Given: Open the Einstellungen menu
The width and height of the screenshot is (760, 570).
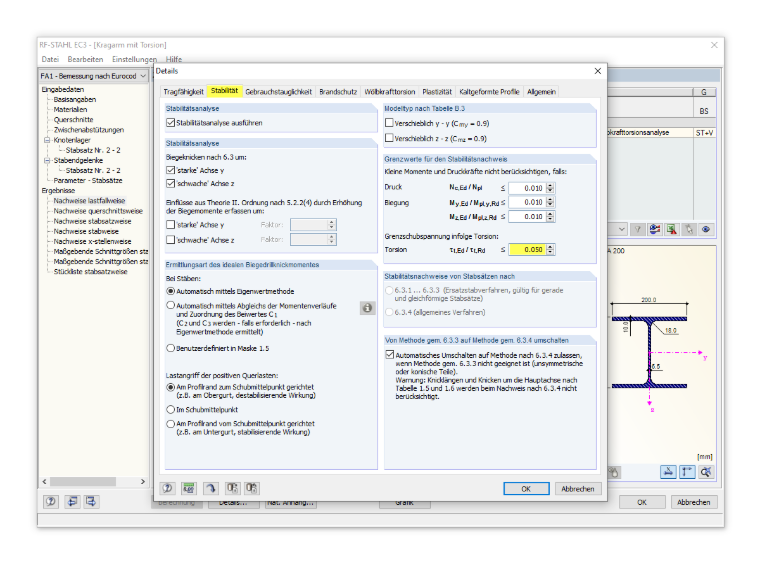Looking at the screenshot, I should click(x=134, y=59).
